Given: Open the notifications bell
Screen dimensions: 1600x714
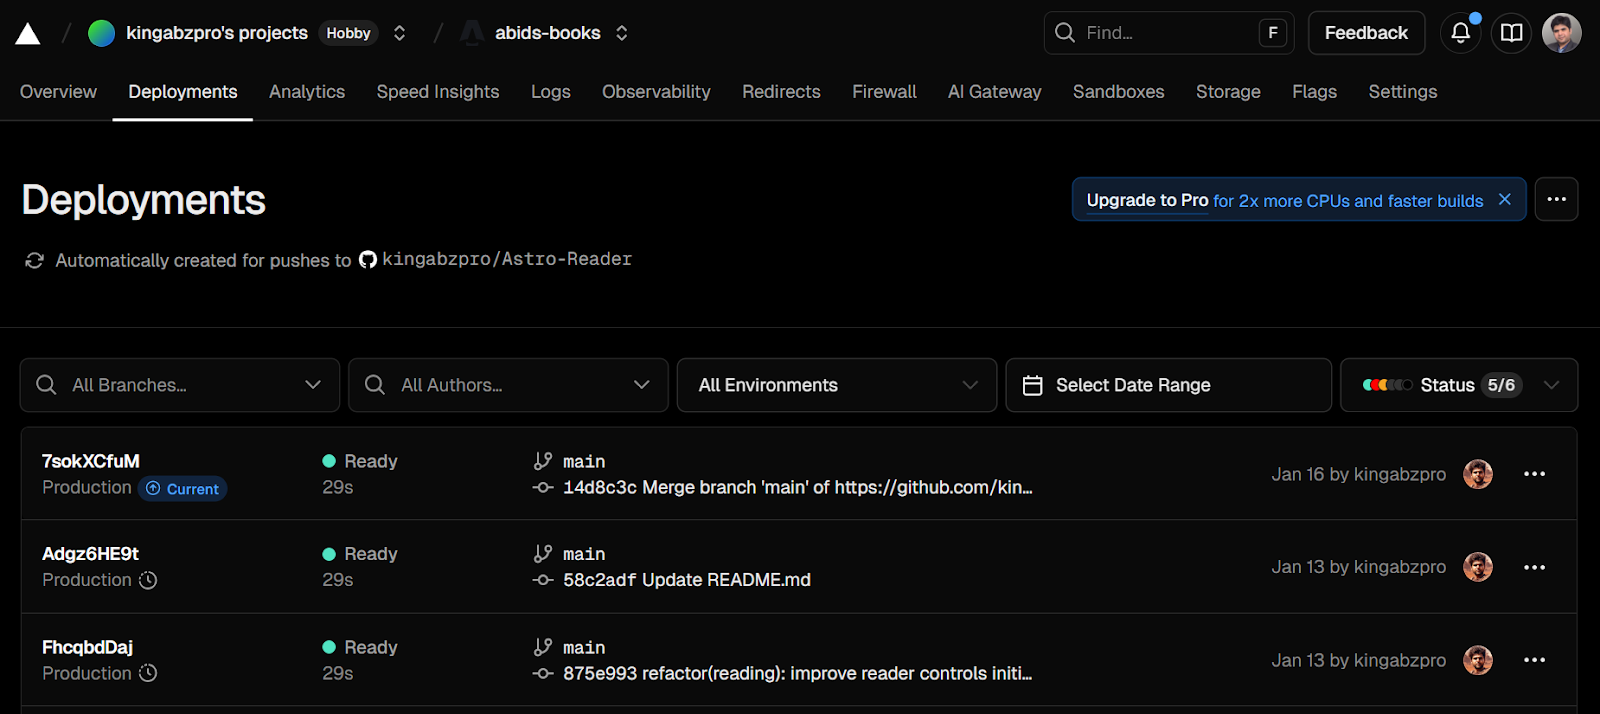Looking at the screenshot, I should click(1460, 33).
